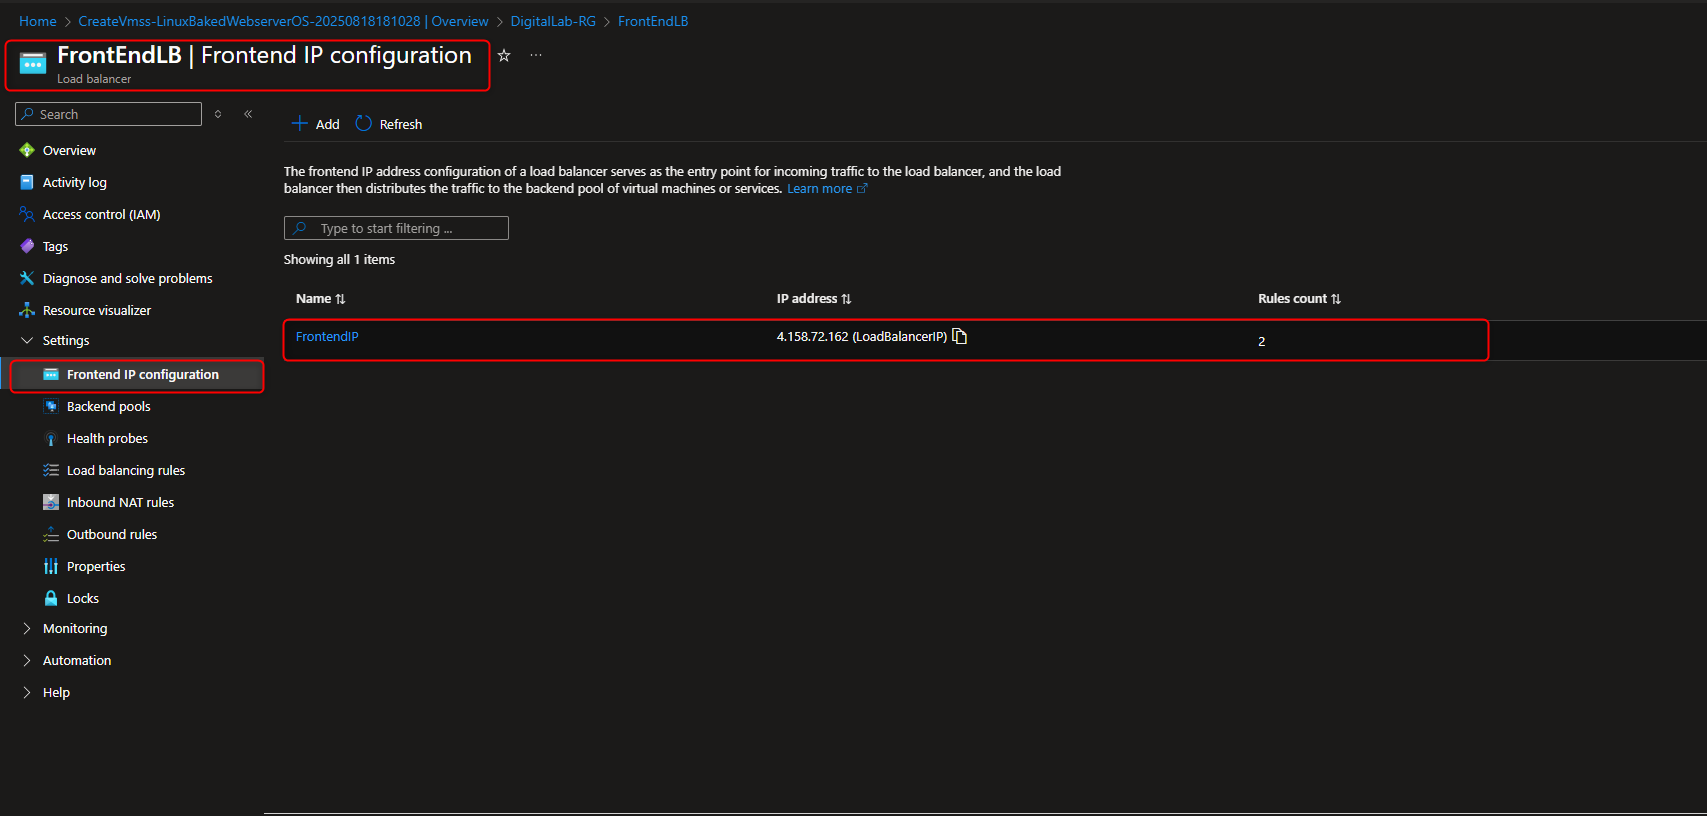The height and width of the screenshot is (816, 1707).
Task: Collapse the sidebar menu with double chevron
Action: click(248, 114)
